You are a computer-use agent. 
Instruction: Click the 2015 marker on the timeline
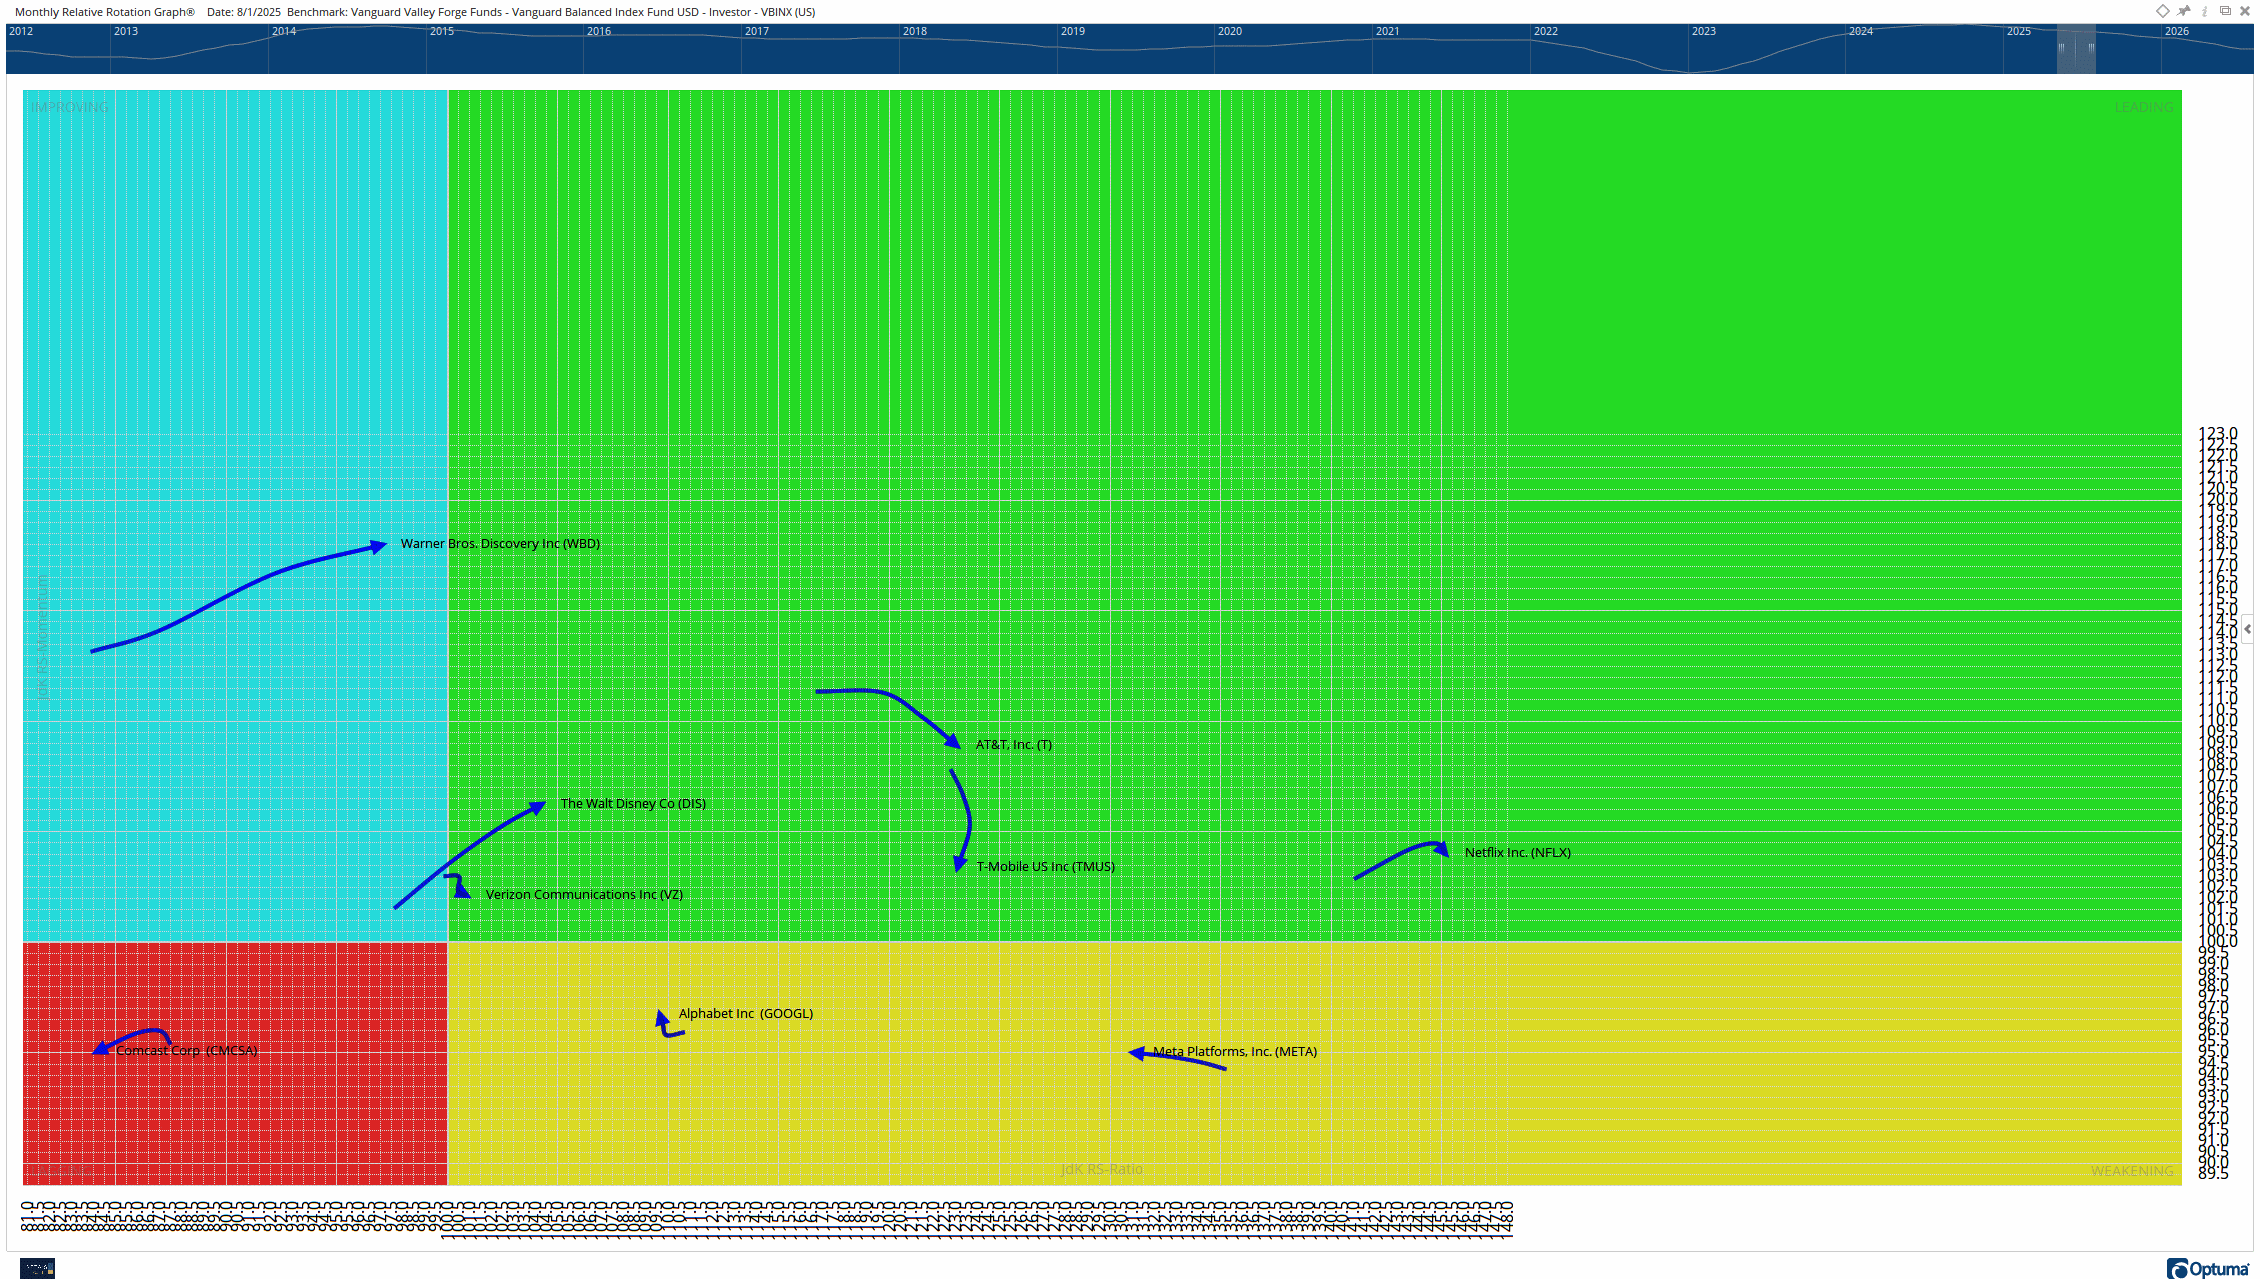pyautogui.click(x=442, y=31)
